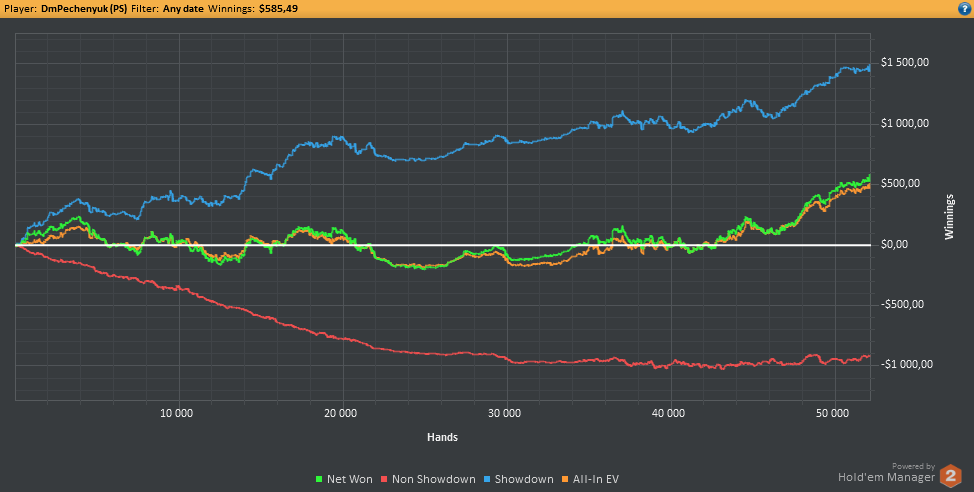Toggle the Net Won legend entry
Image resolution: width=974 pixels, height=492 pixels.
(x=344, y=479)
